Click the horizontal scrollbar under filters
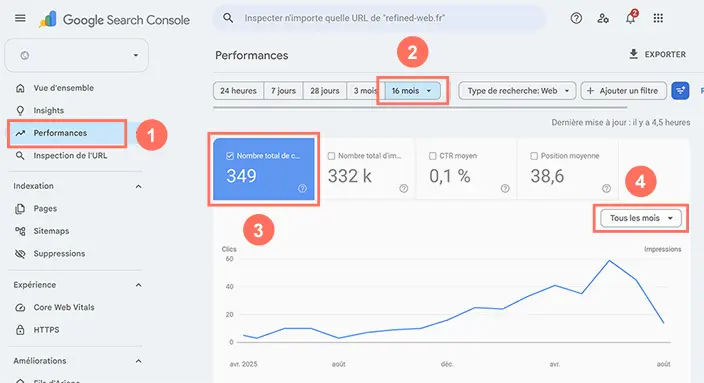 tap(420, 108)
